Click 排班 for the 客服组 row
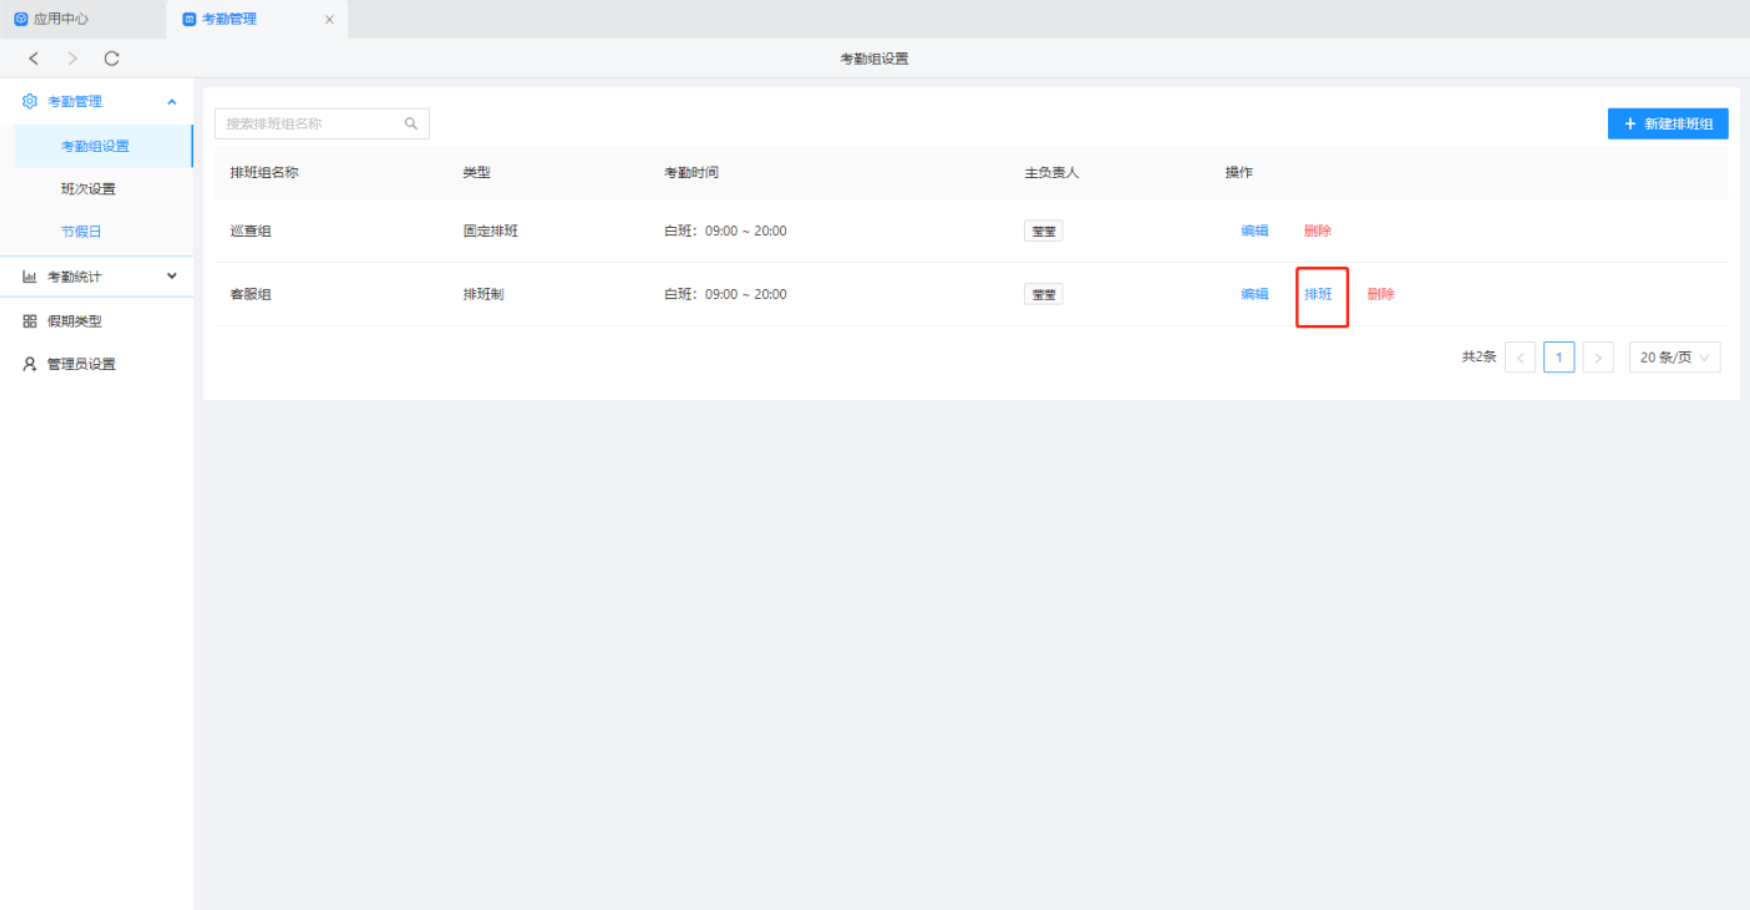 [1318, 294]
